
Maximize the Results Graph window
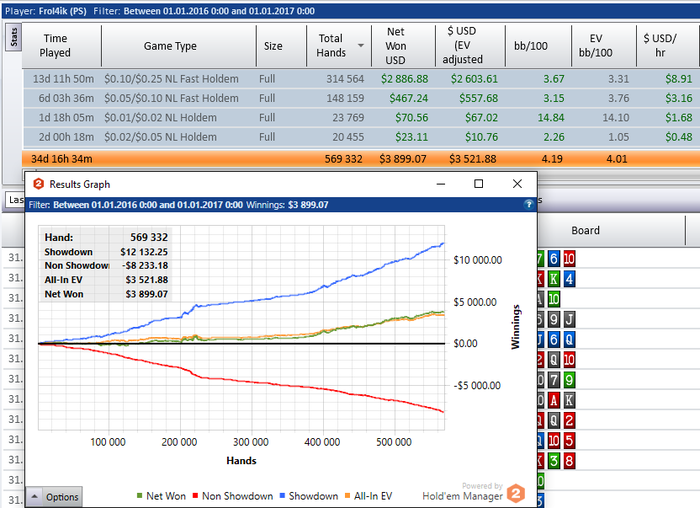point(479,184)
